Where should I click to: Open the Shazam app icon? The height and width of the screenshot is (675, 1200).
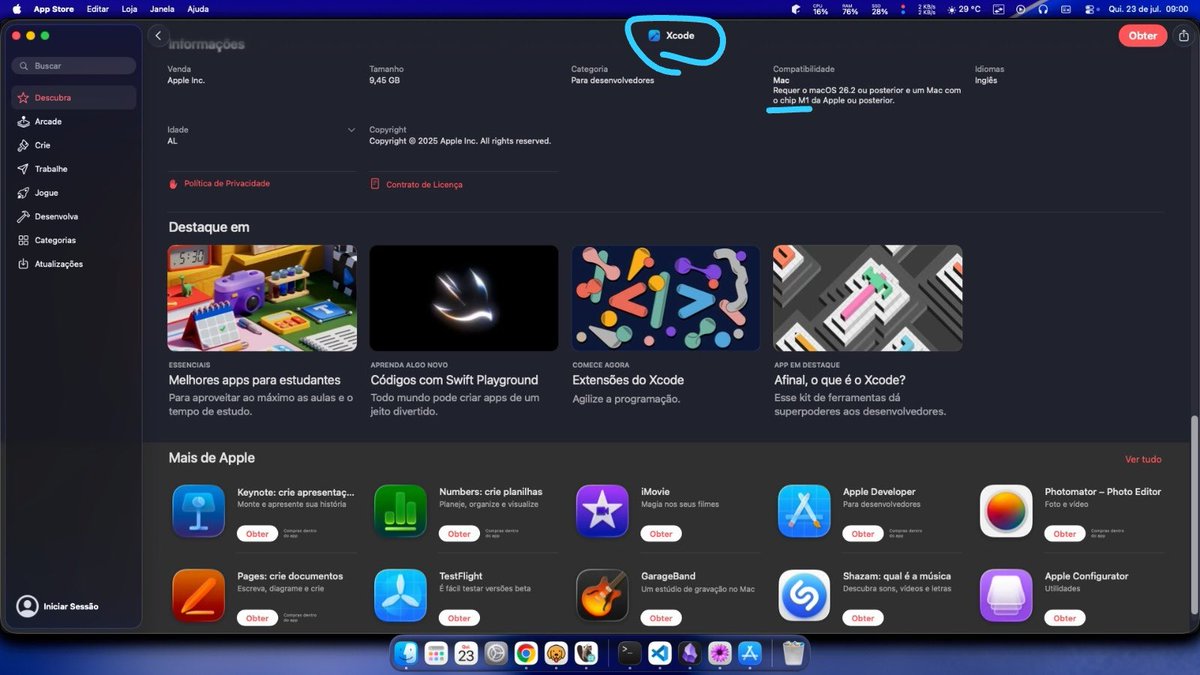coord(804,596)
